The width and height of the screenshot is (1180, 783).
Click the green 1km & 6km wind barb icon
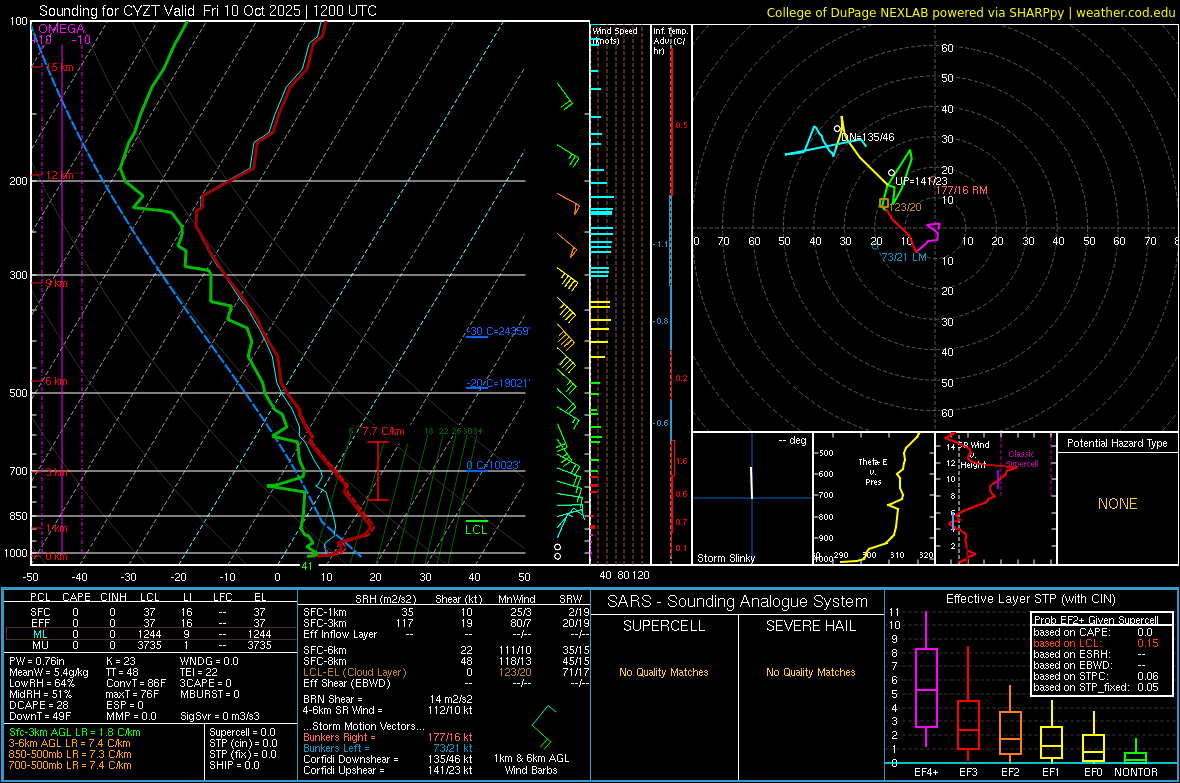(543, 727)
